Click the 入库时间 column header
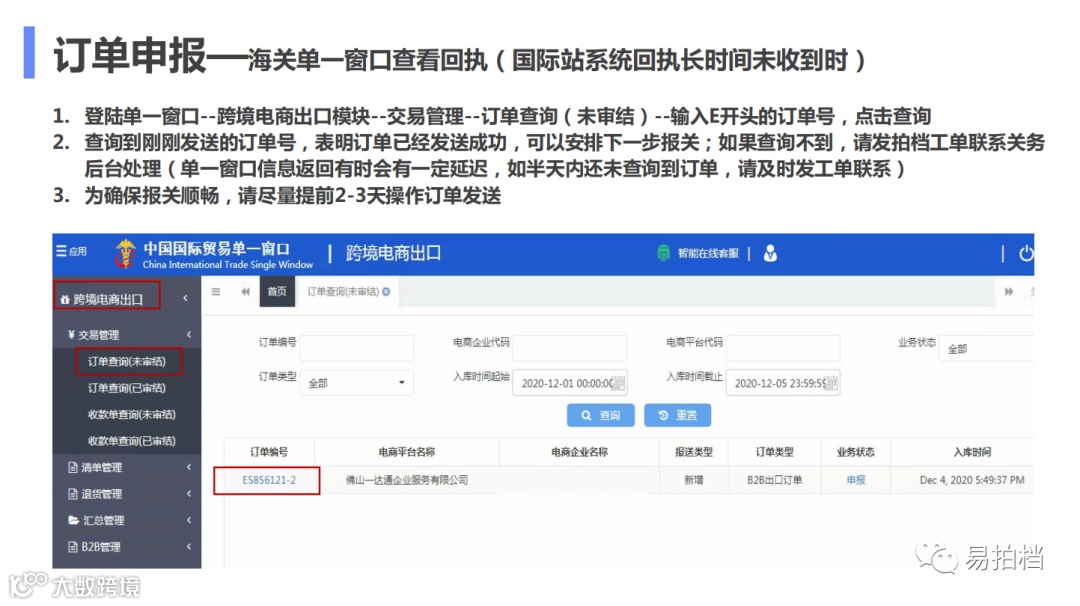This screenshot has height=606, width=1080. pyautogui.click(x=972, y=452)
